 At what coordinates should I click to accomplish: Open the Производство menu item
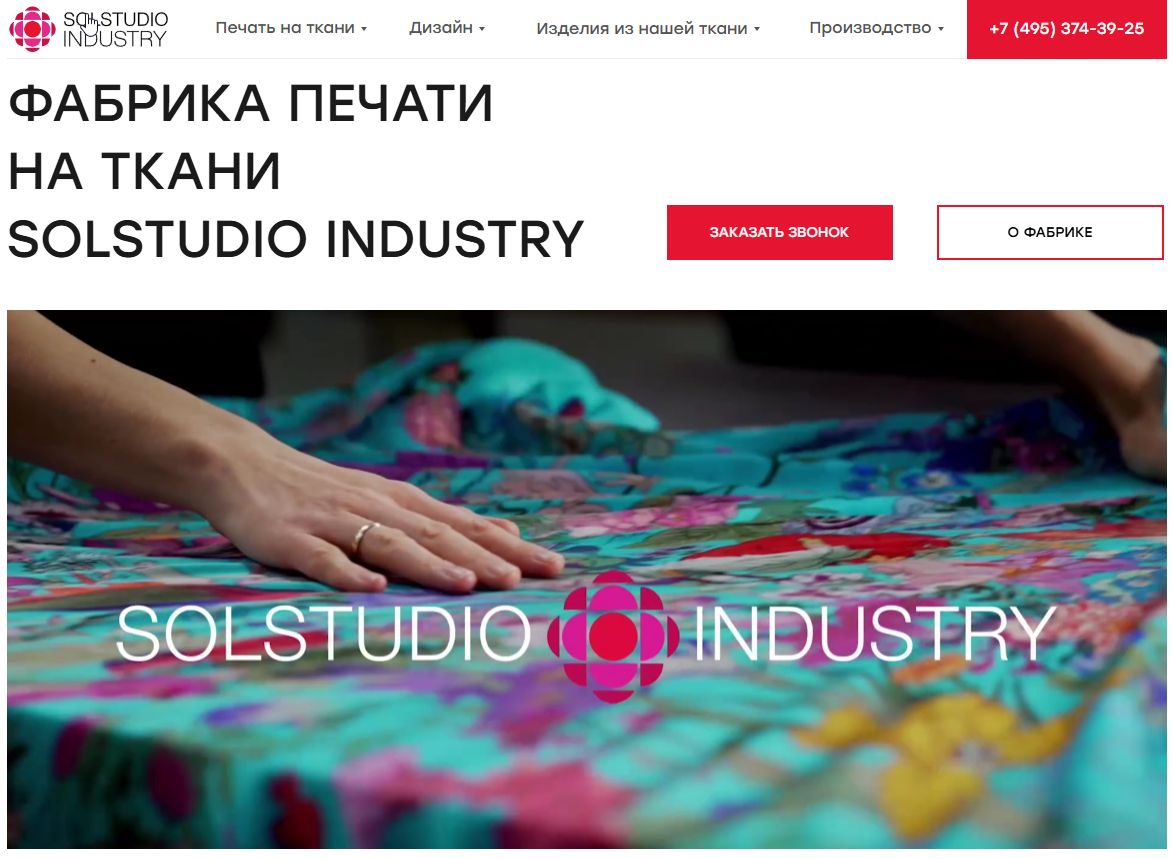click(x=870, y=28)
